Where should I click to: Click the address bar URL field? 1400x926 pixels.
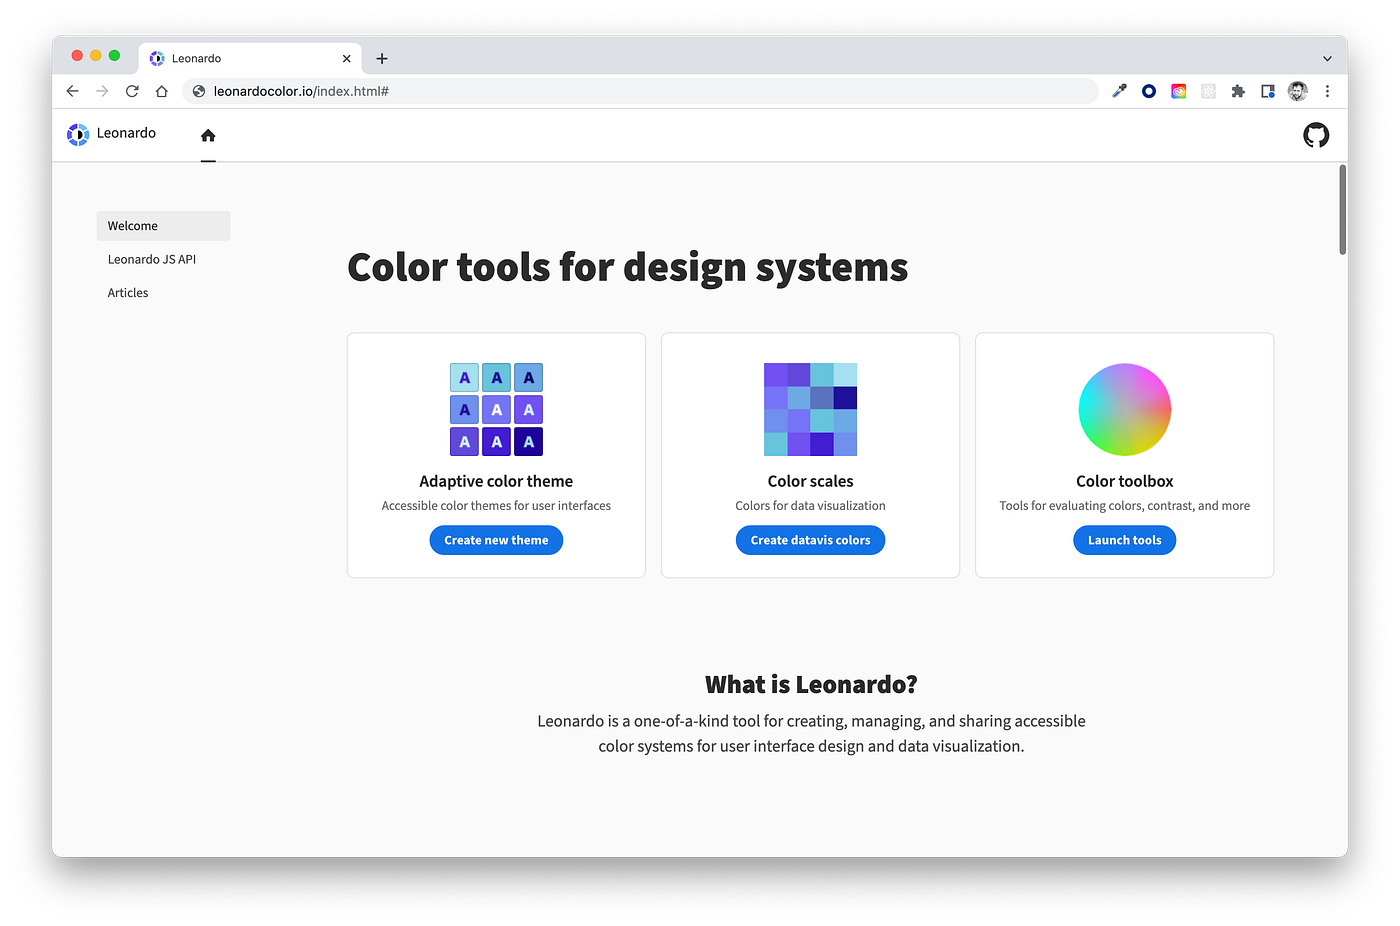click(640, 91)
